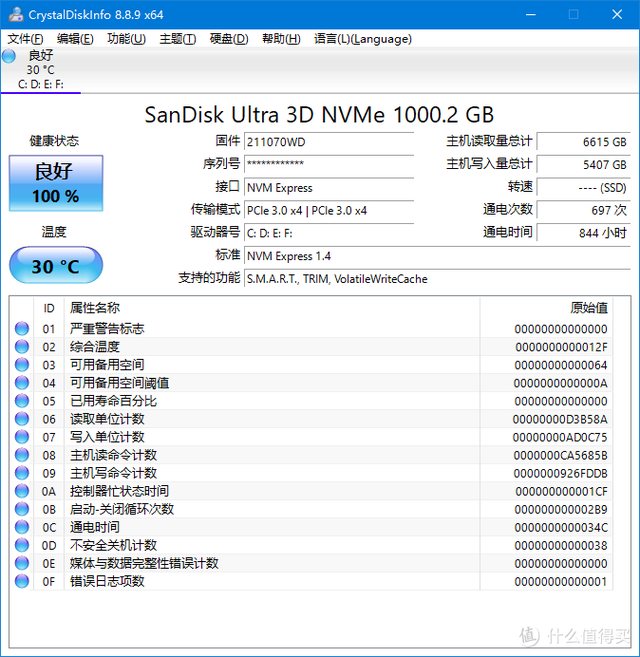Click the 属性名称 column header

[x=95, y=307]
